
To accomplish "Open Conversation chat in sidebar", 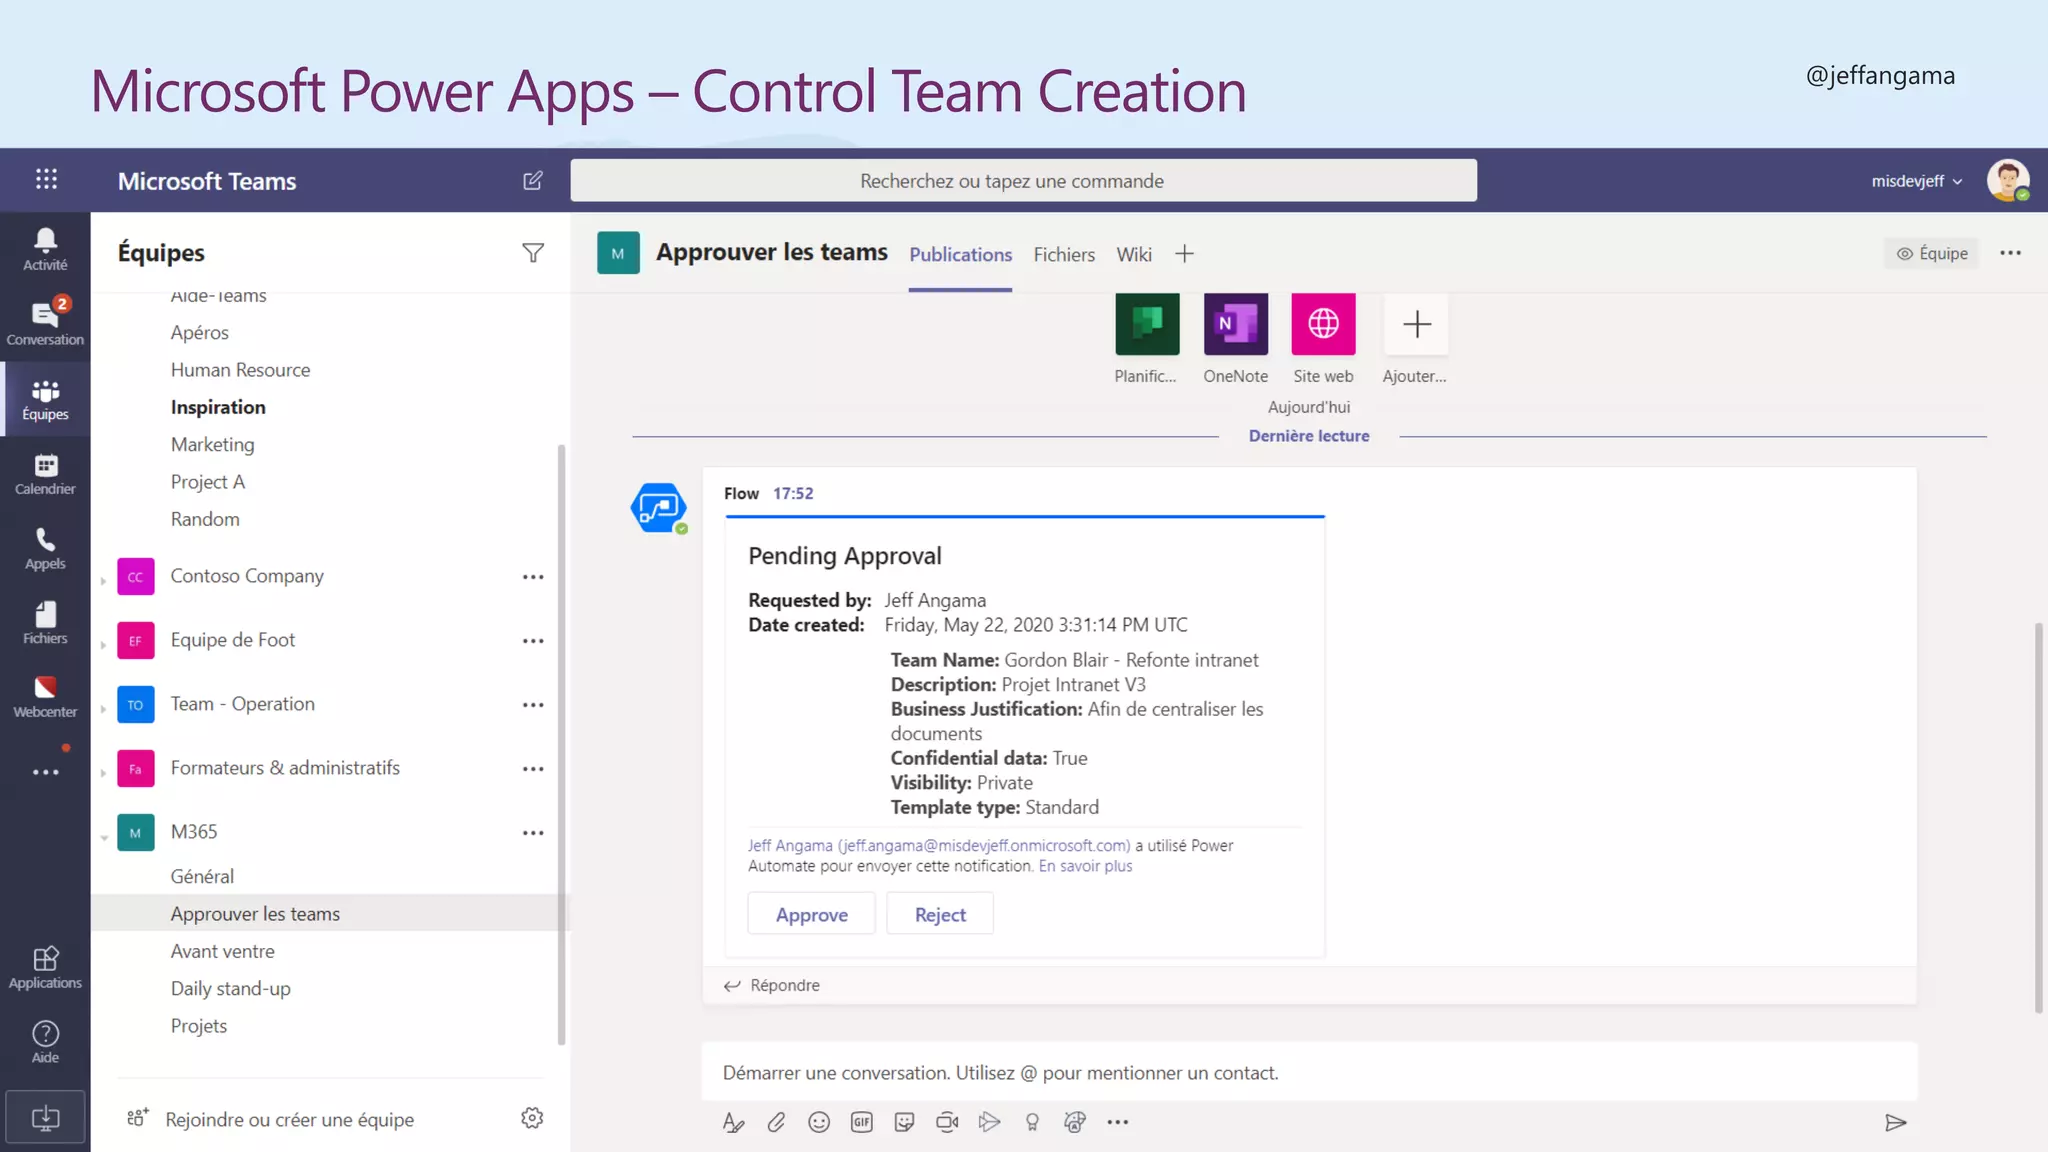I will point(45,322).
